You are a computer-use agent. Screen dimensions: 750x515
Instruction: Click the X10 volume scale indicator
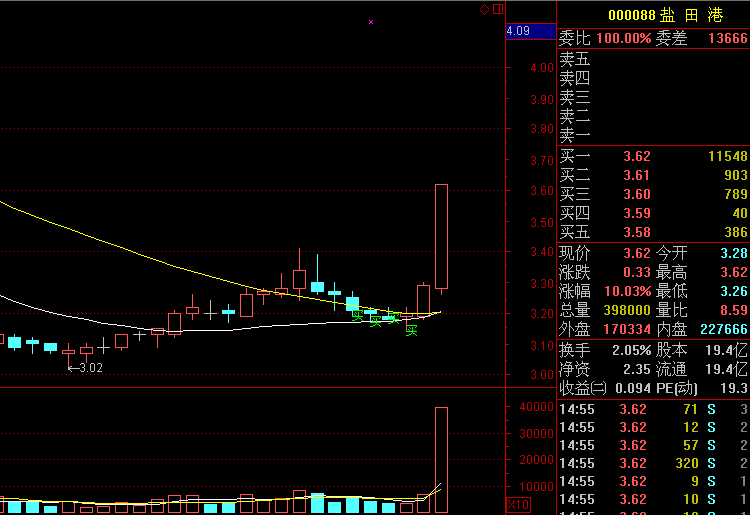518,504
